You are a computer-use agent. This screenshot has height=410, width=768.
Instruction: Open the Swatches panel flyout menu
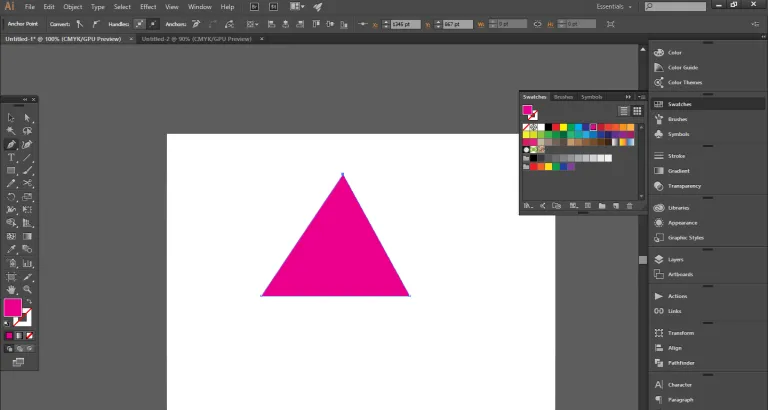641,97
